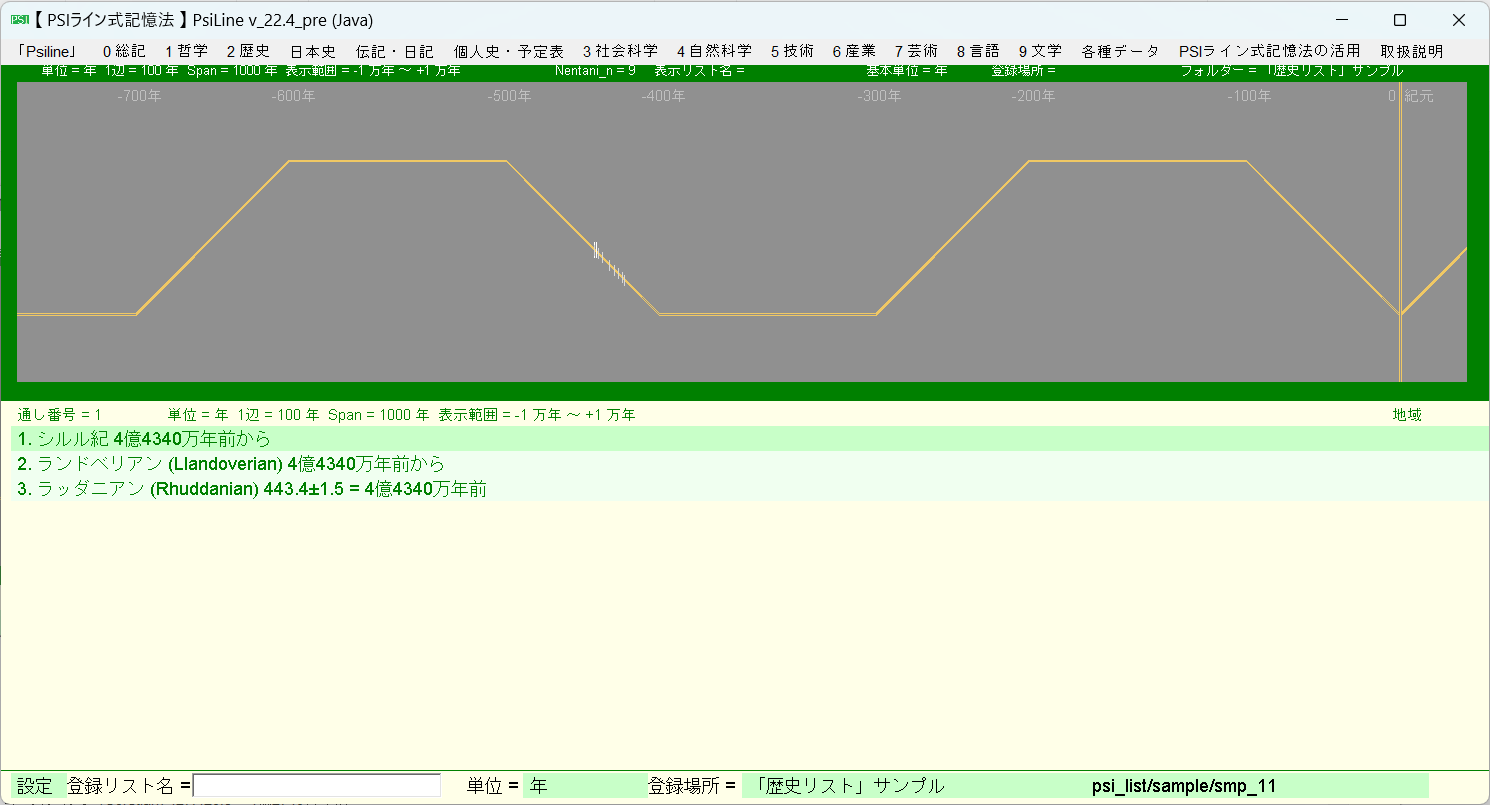Click the Nentani_n = 9 header text
Image resolution: width=1490 pixels, height=805 pixels.
(595, 71)
